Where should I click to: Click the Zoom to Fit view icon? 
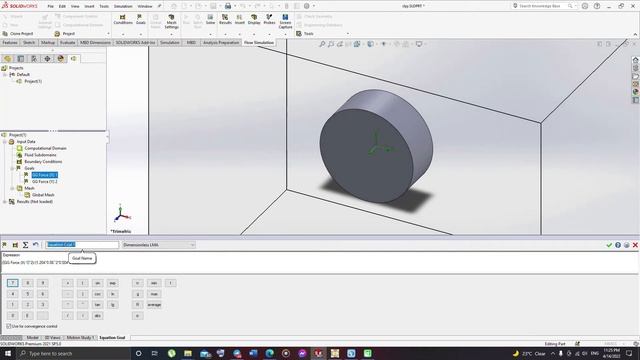click(x=322, y=44)
